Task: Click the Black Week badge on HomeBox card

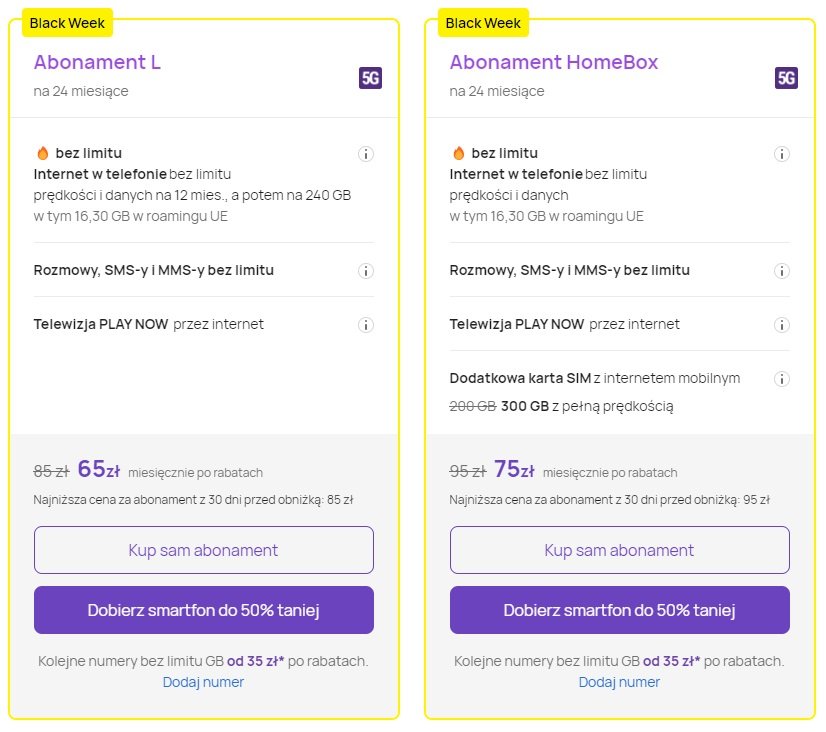Action: coord(483,23)
